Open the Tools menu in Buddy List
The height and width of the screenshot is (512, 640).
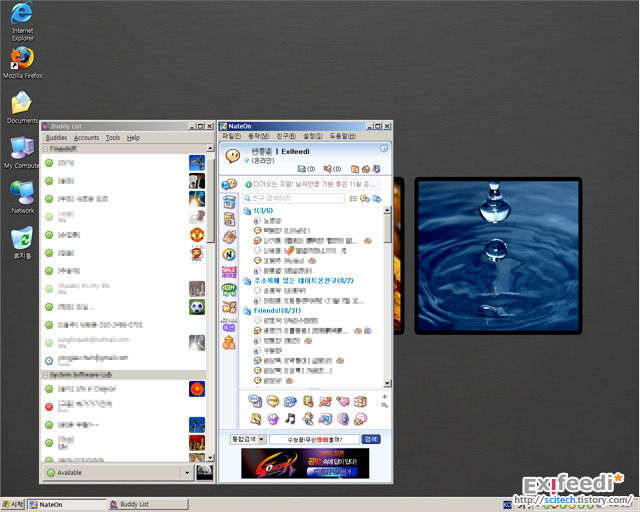(113, 138)
